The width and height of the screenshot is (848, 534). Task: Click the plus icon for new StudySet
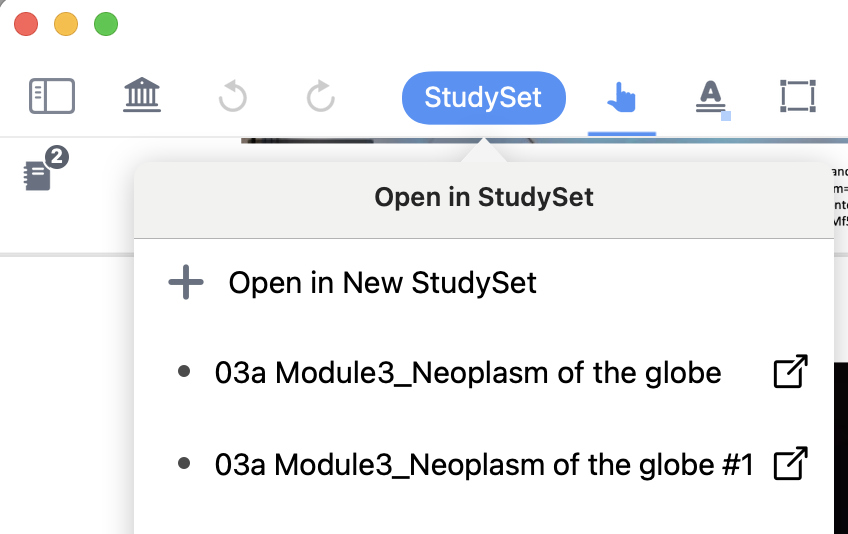[186, 283]
